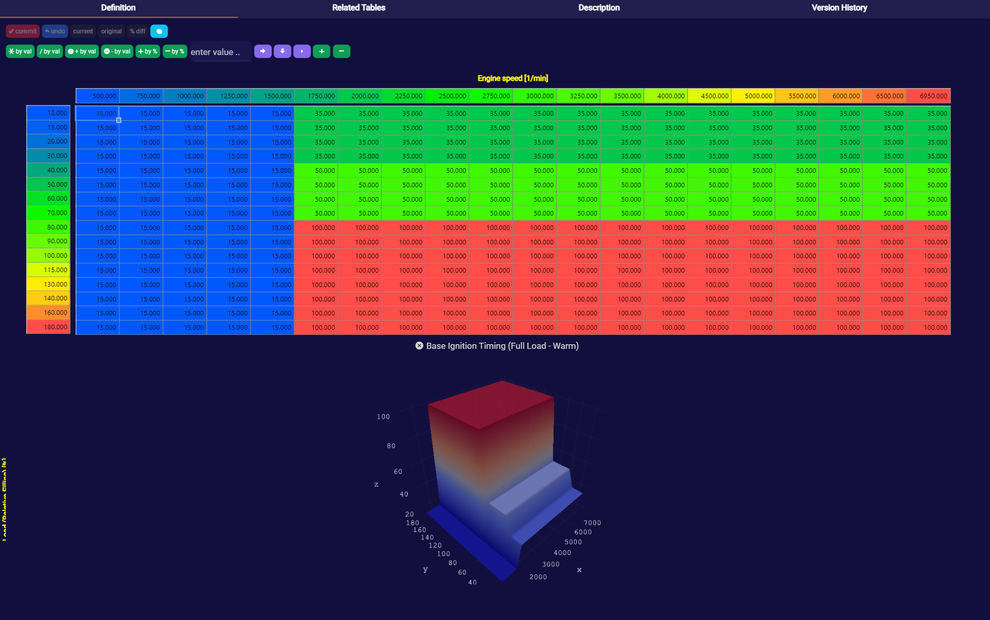Focus the enter value input field
This screenshot has width=990, height=620.
218,52
